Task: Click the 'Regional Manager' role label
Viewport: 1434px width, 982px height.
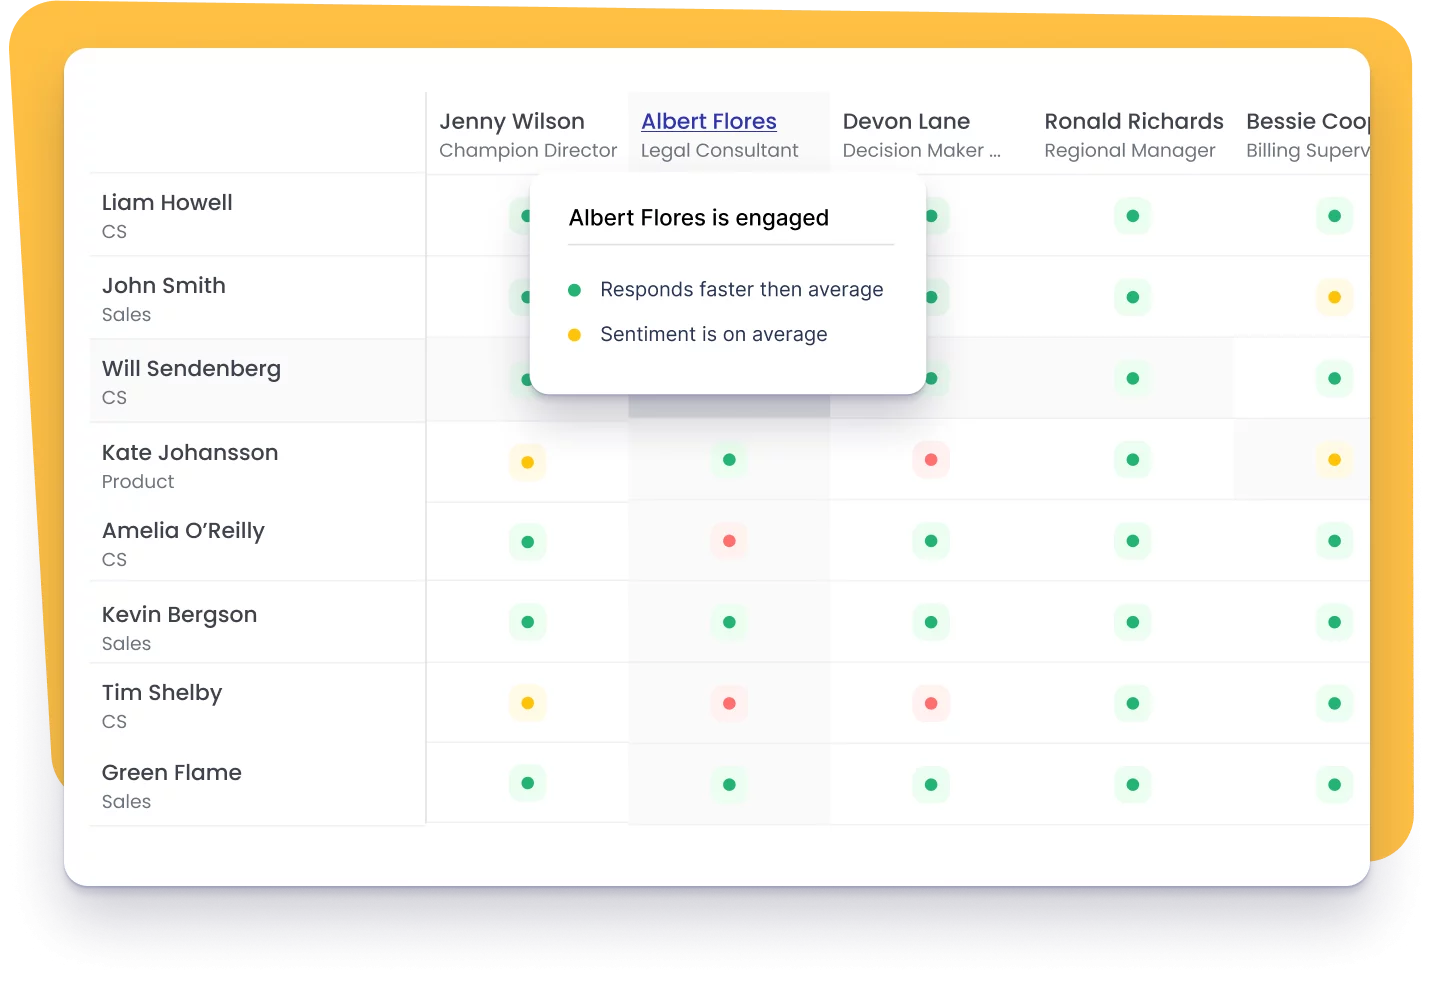Action: (1130, 150)
